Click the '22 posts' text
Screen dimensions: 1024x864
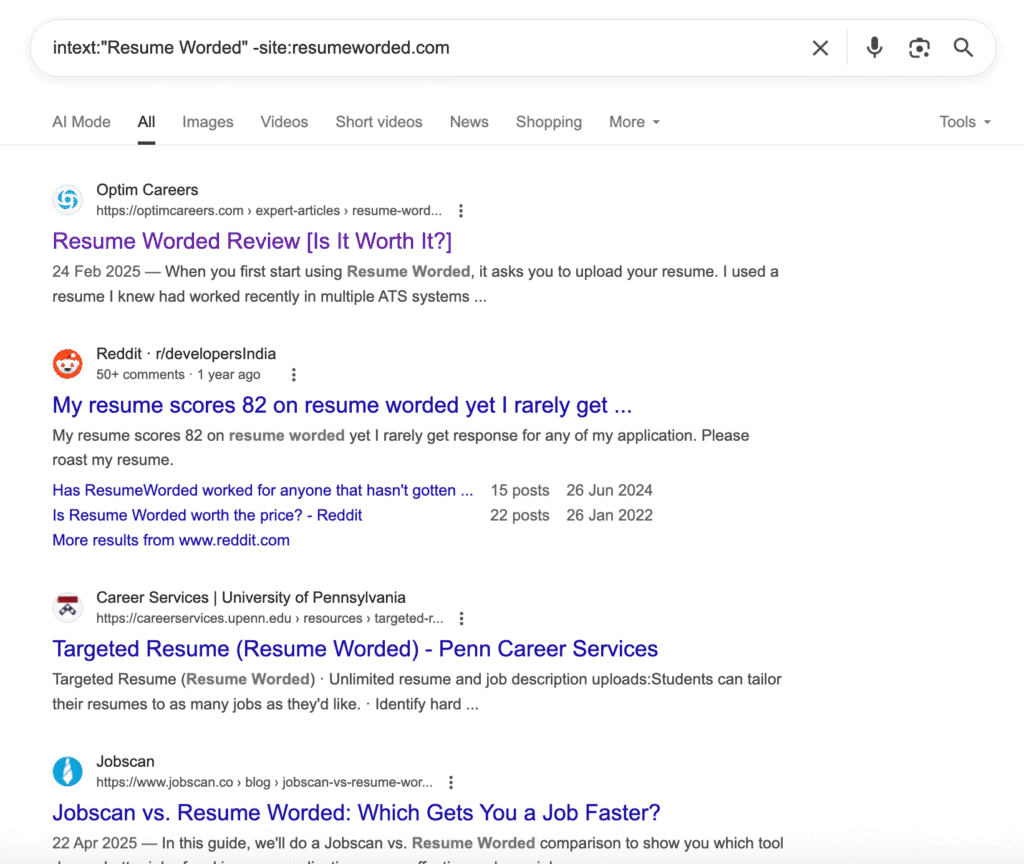[520, 515]
